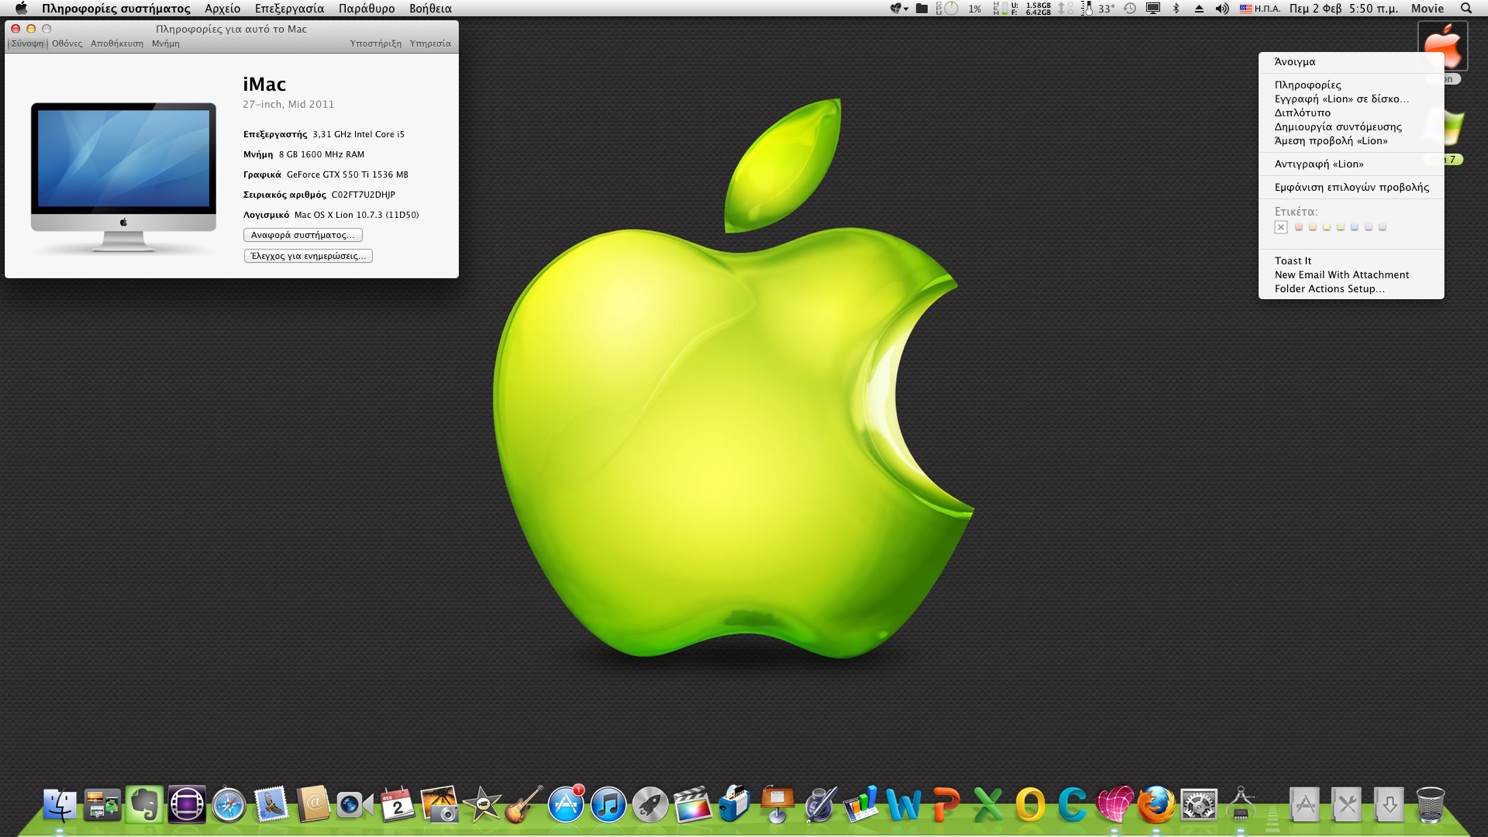The height and width of the screenshot is (837, 1488).
Task: Launch Microsoft Word W icon
Action: (x=903, y=805)
